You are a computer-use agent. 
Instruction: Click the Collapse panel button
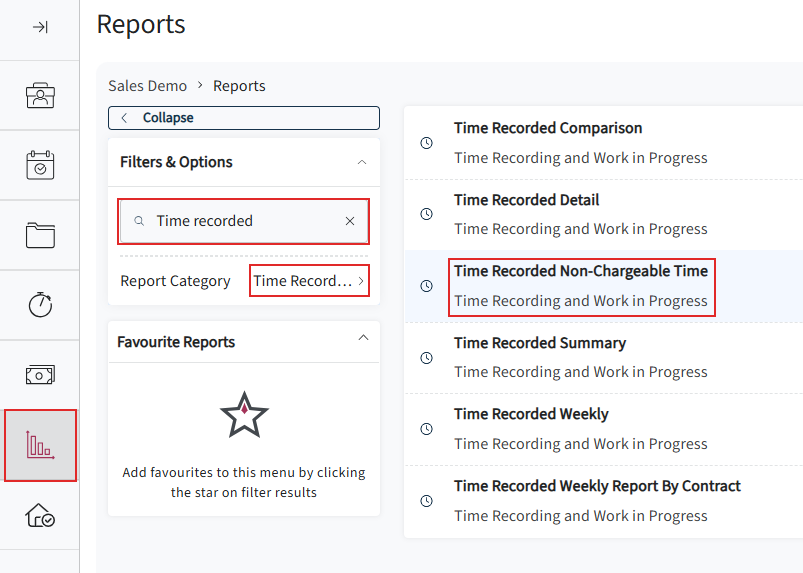[244, 118]
